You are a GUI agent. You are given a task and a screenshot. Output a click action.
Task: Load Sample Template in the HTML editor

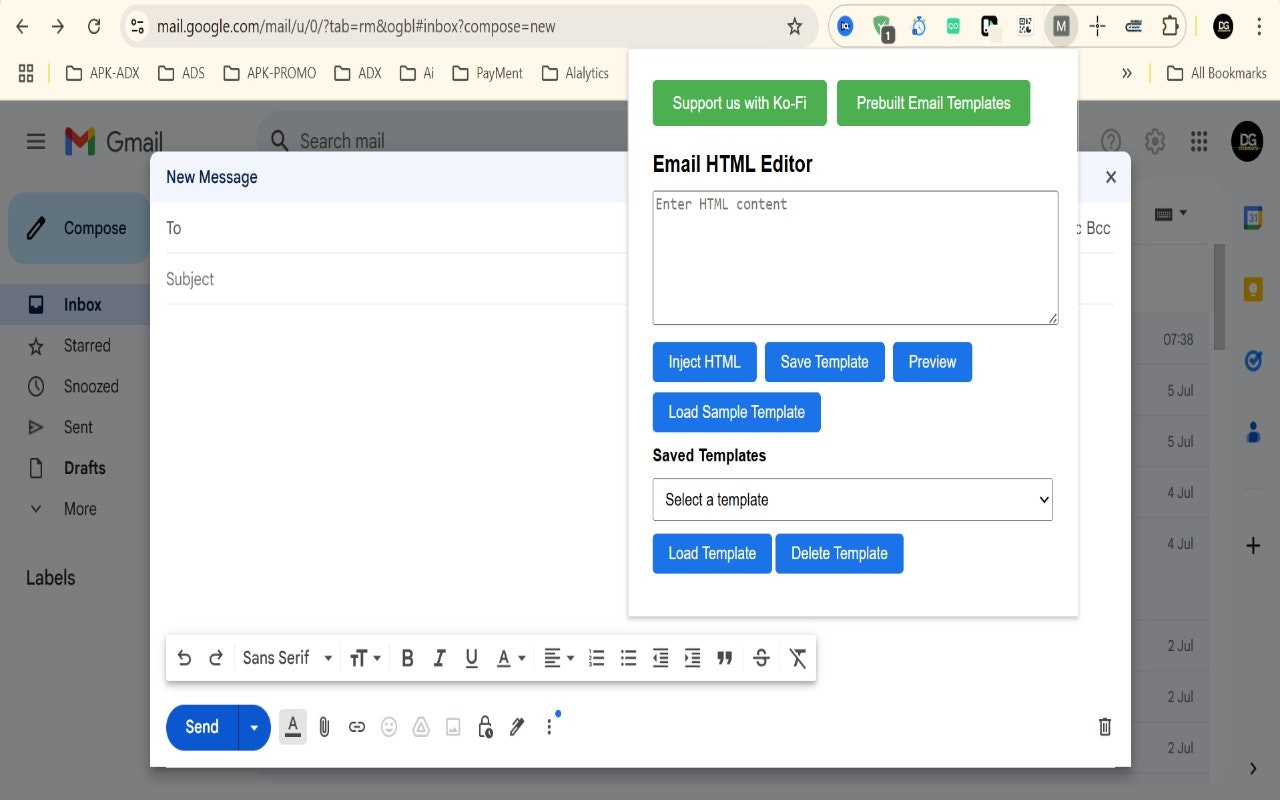[x=736, y=412]
